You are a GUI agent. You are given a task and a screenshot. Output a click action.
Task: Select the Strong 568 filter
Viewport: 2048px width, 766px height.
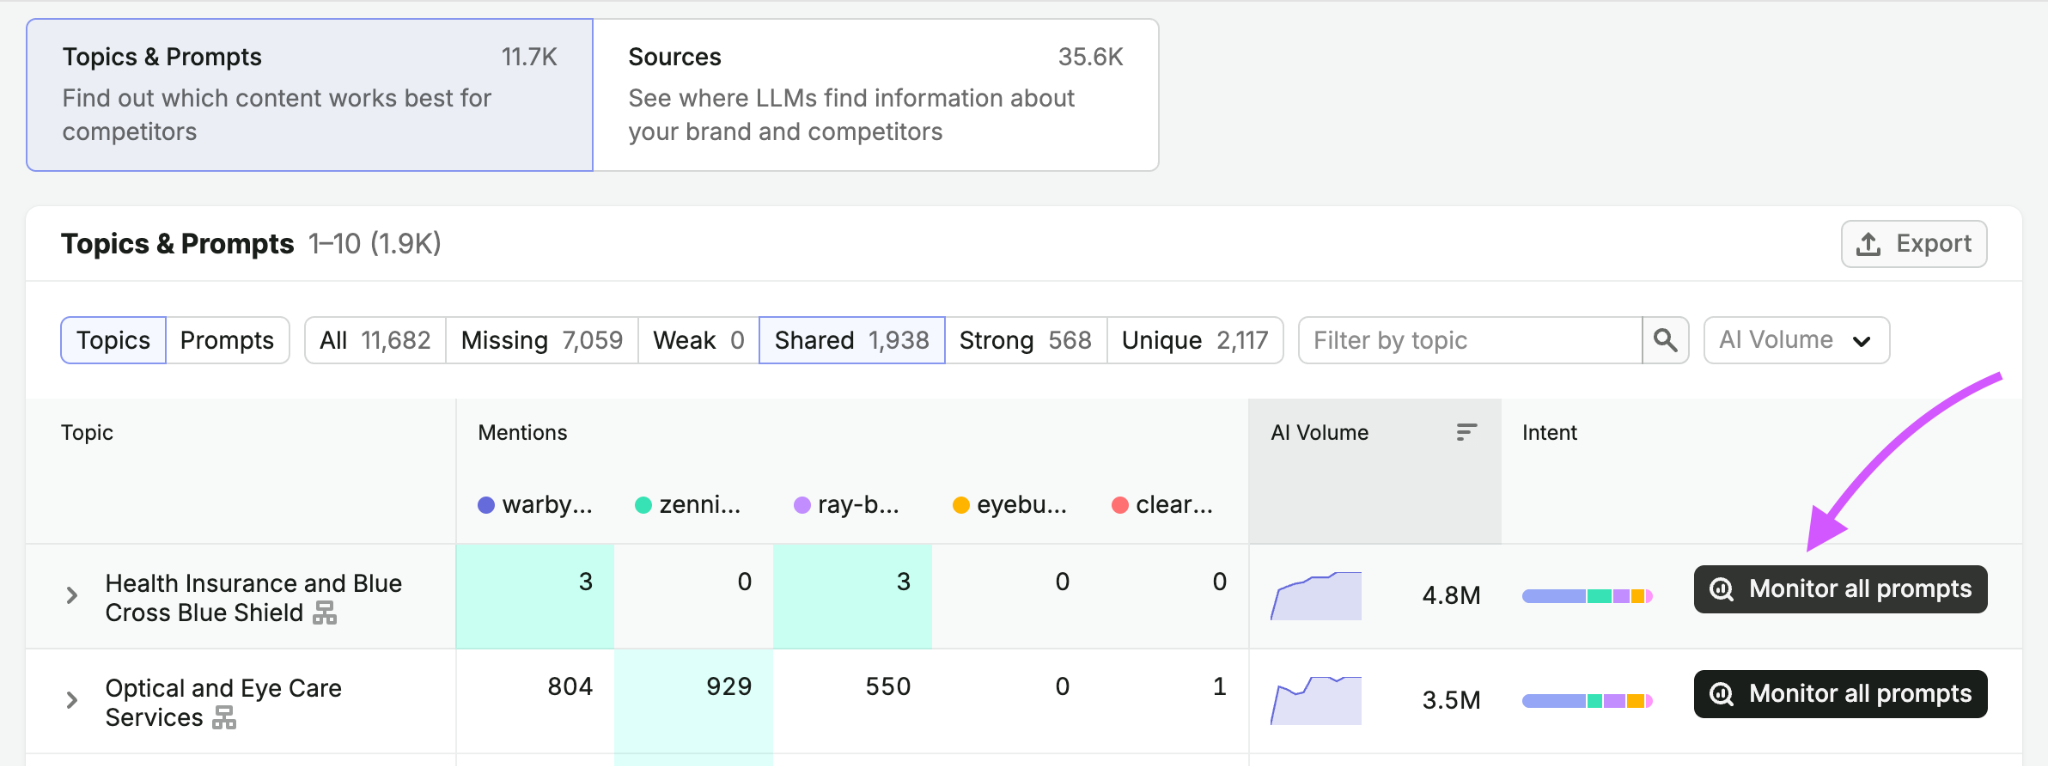pos(1025,340)
